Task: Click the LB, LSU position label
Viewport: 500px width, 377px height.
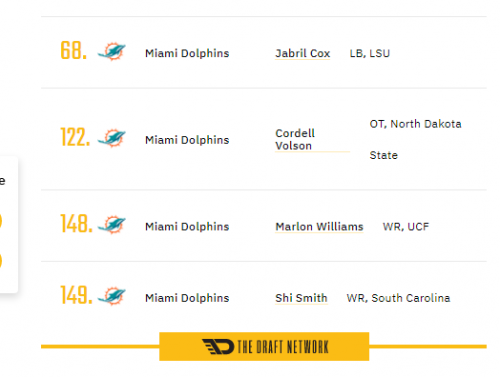Action: click(x=370, y=53)
